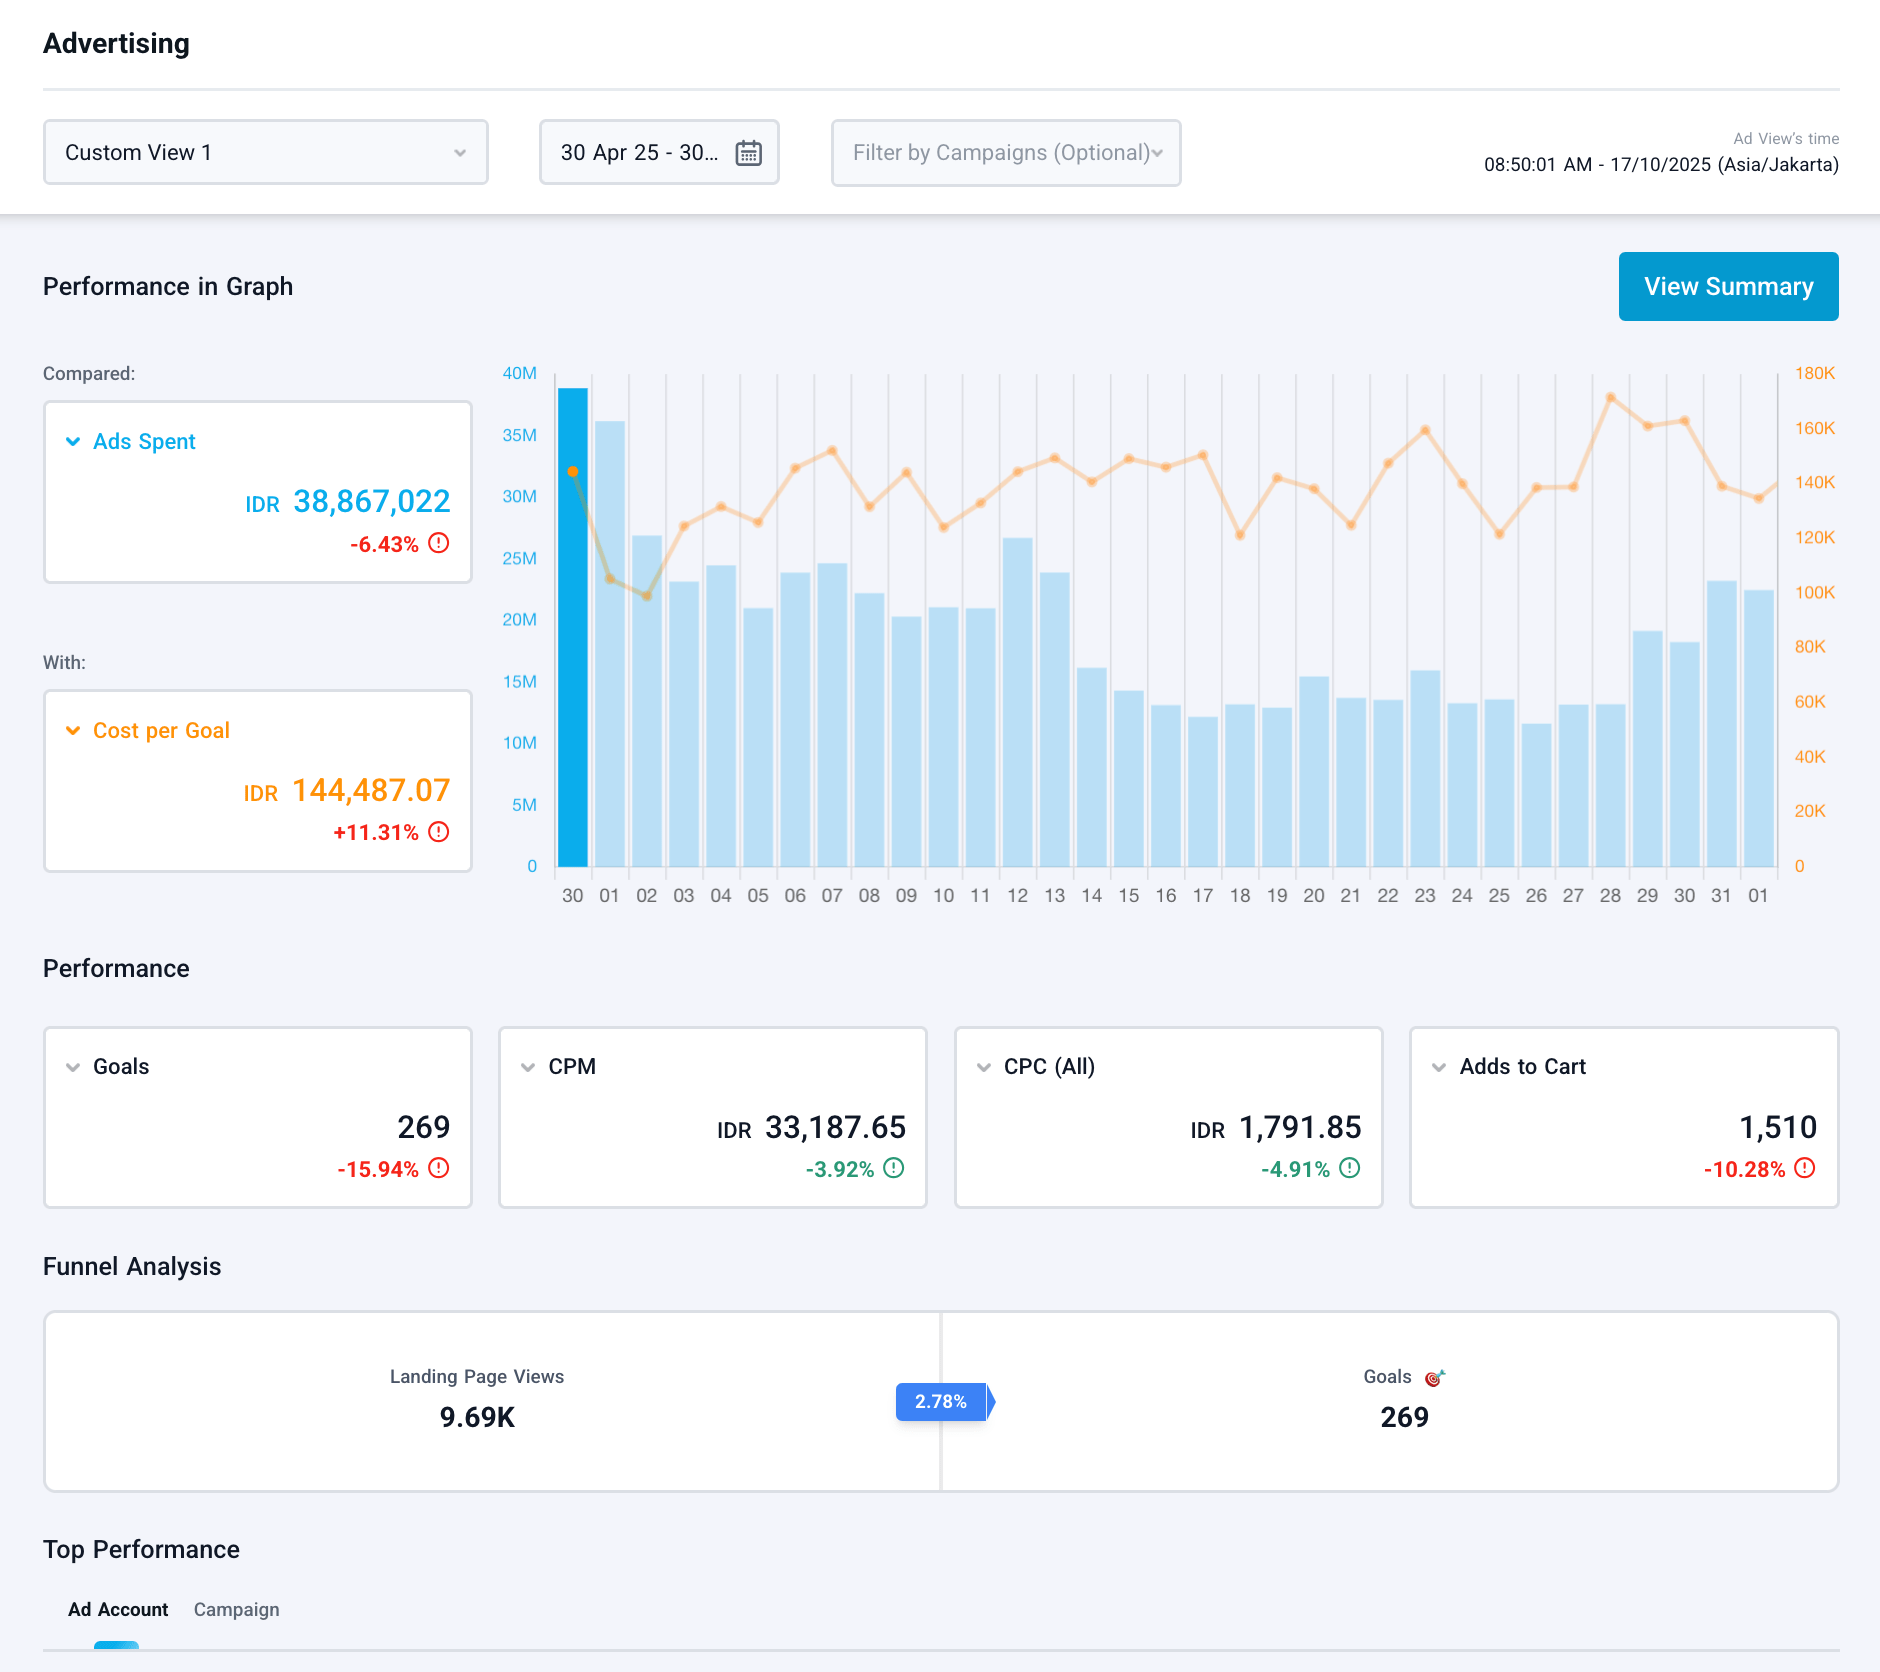The height and width of the screenshot is (1672, 1880).
Task: Open the Adds to Cart metric chevron
Action: [x=1439, y=1067]
